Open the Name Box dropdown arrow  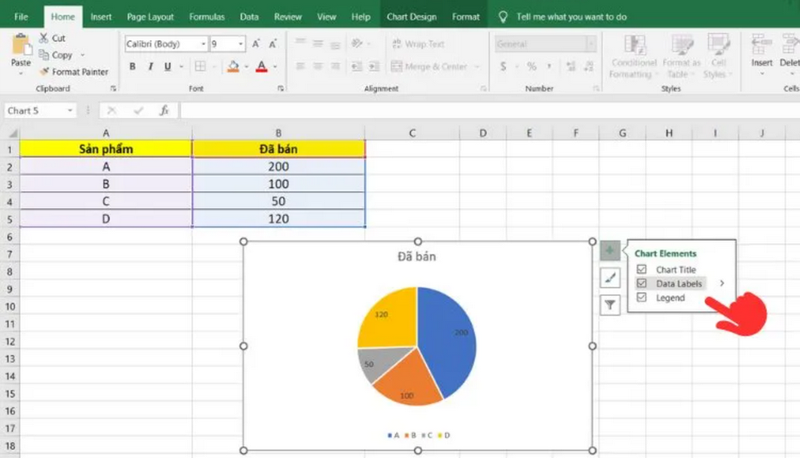70,110
